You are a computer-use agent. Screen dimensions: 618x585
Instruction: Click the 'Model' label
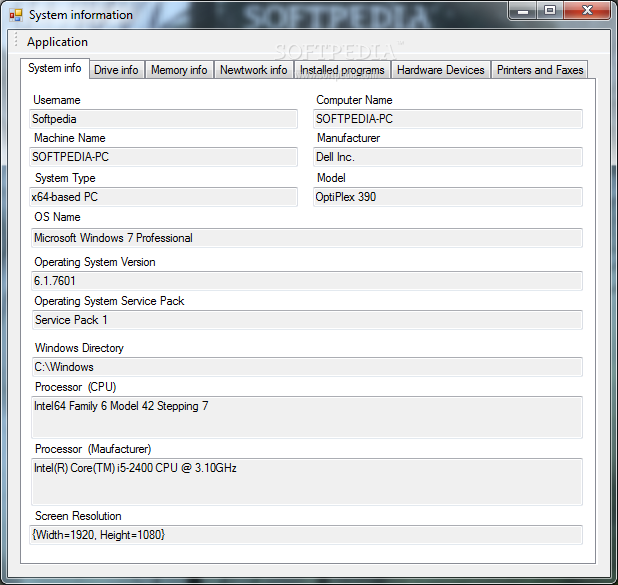click(x=331, y=178)
